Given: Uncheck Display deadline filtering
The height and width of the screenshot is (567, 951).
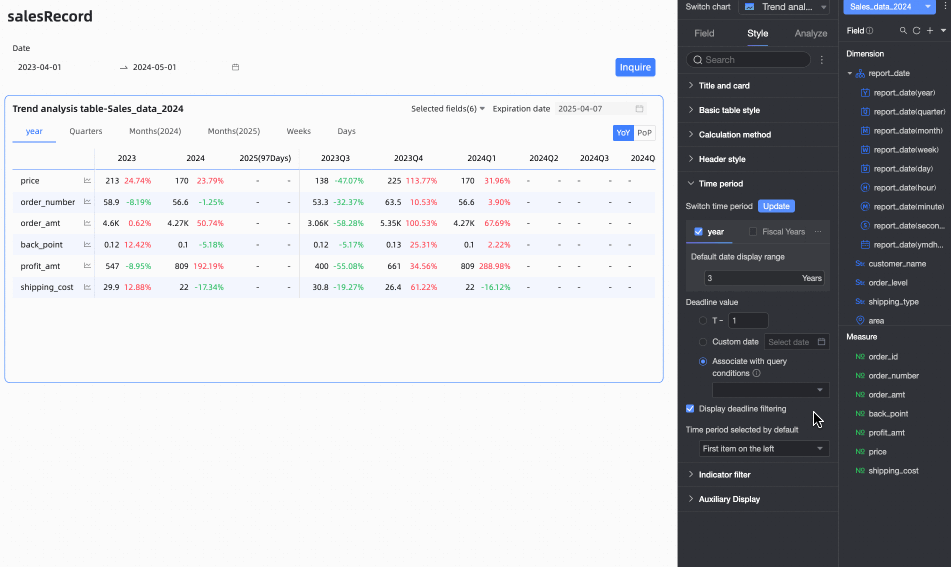Looking at the screenshot, I should (690, 408).
